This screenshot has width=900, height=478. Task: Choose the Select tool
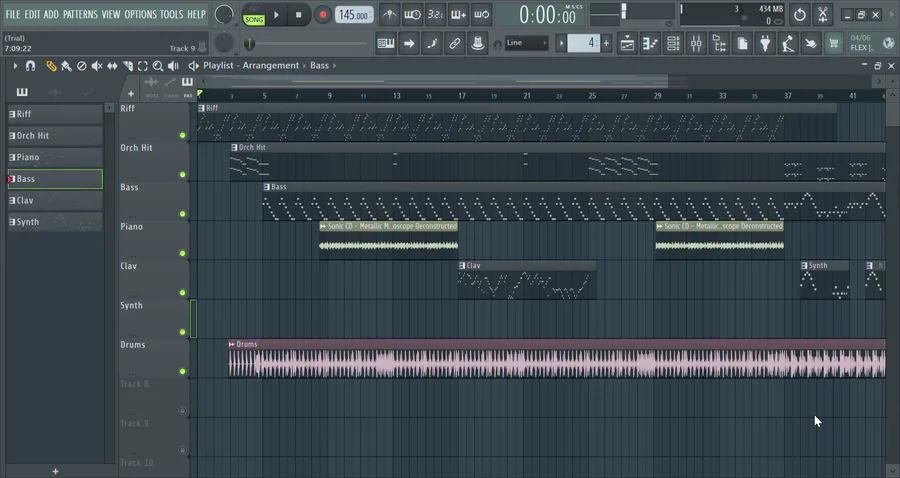tap(142, 66)
